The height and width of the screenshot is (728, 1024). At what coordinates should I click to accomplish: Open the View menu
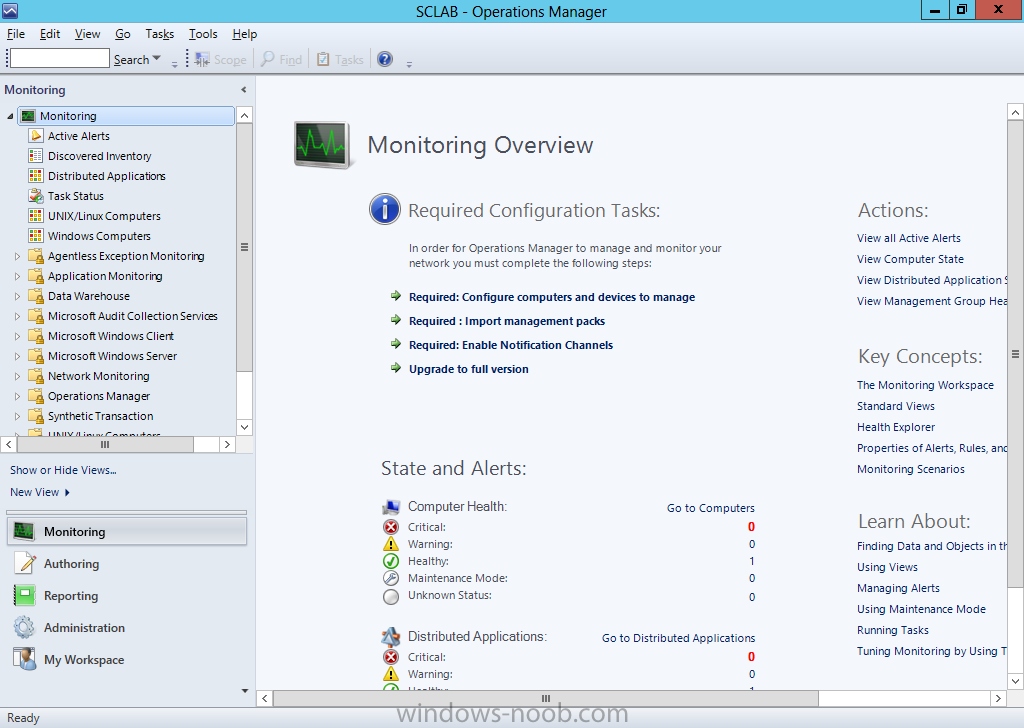[x=88, y=34]
